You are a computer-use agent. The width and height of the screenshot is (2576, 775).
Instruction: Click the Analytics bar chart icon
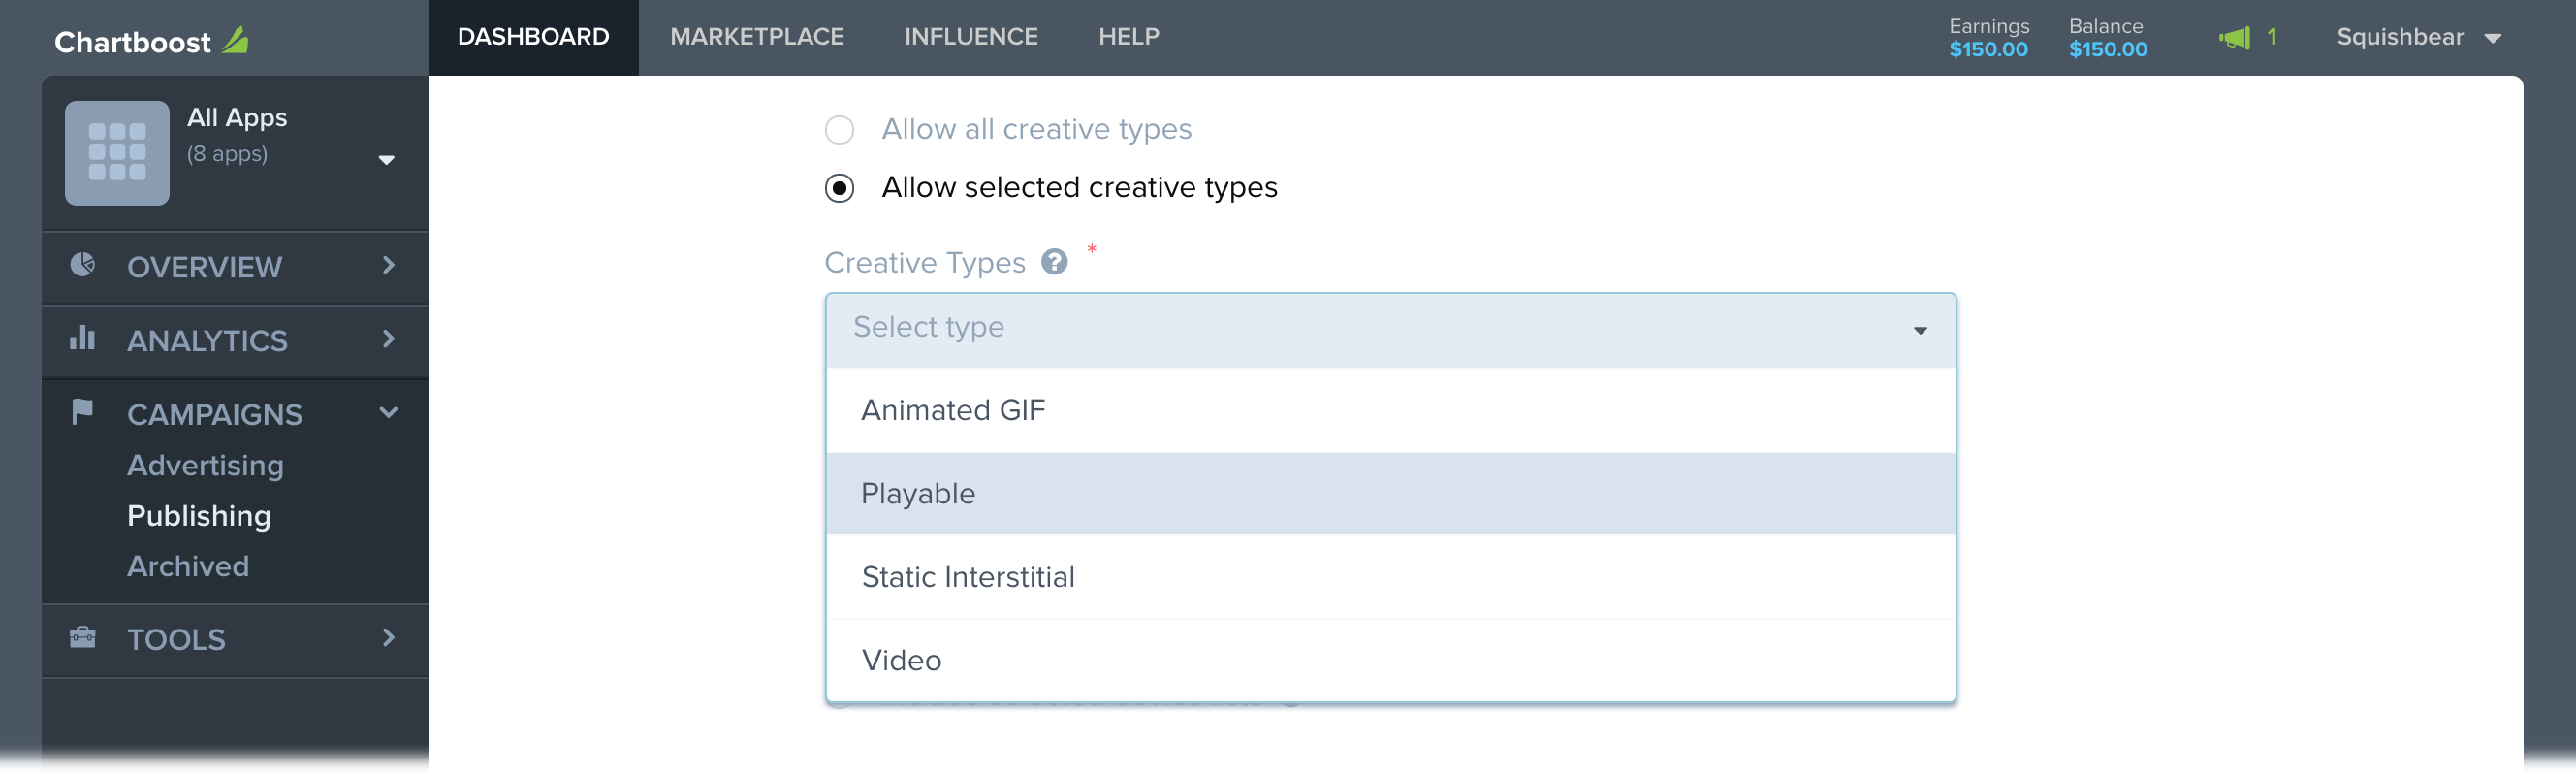coord(83,338)
